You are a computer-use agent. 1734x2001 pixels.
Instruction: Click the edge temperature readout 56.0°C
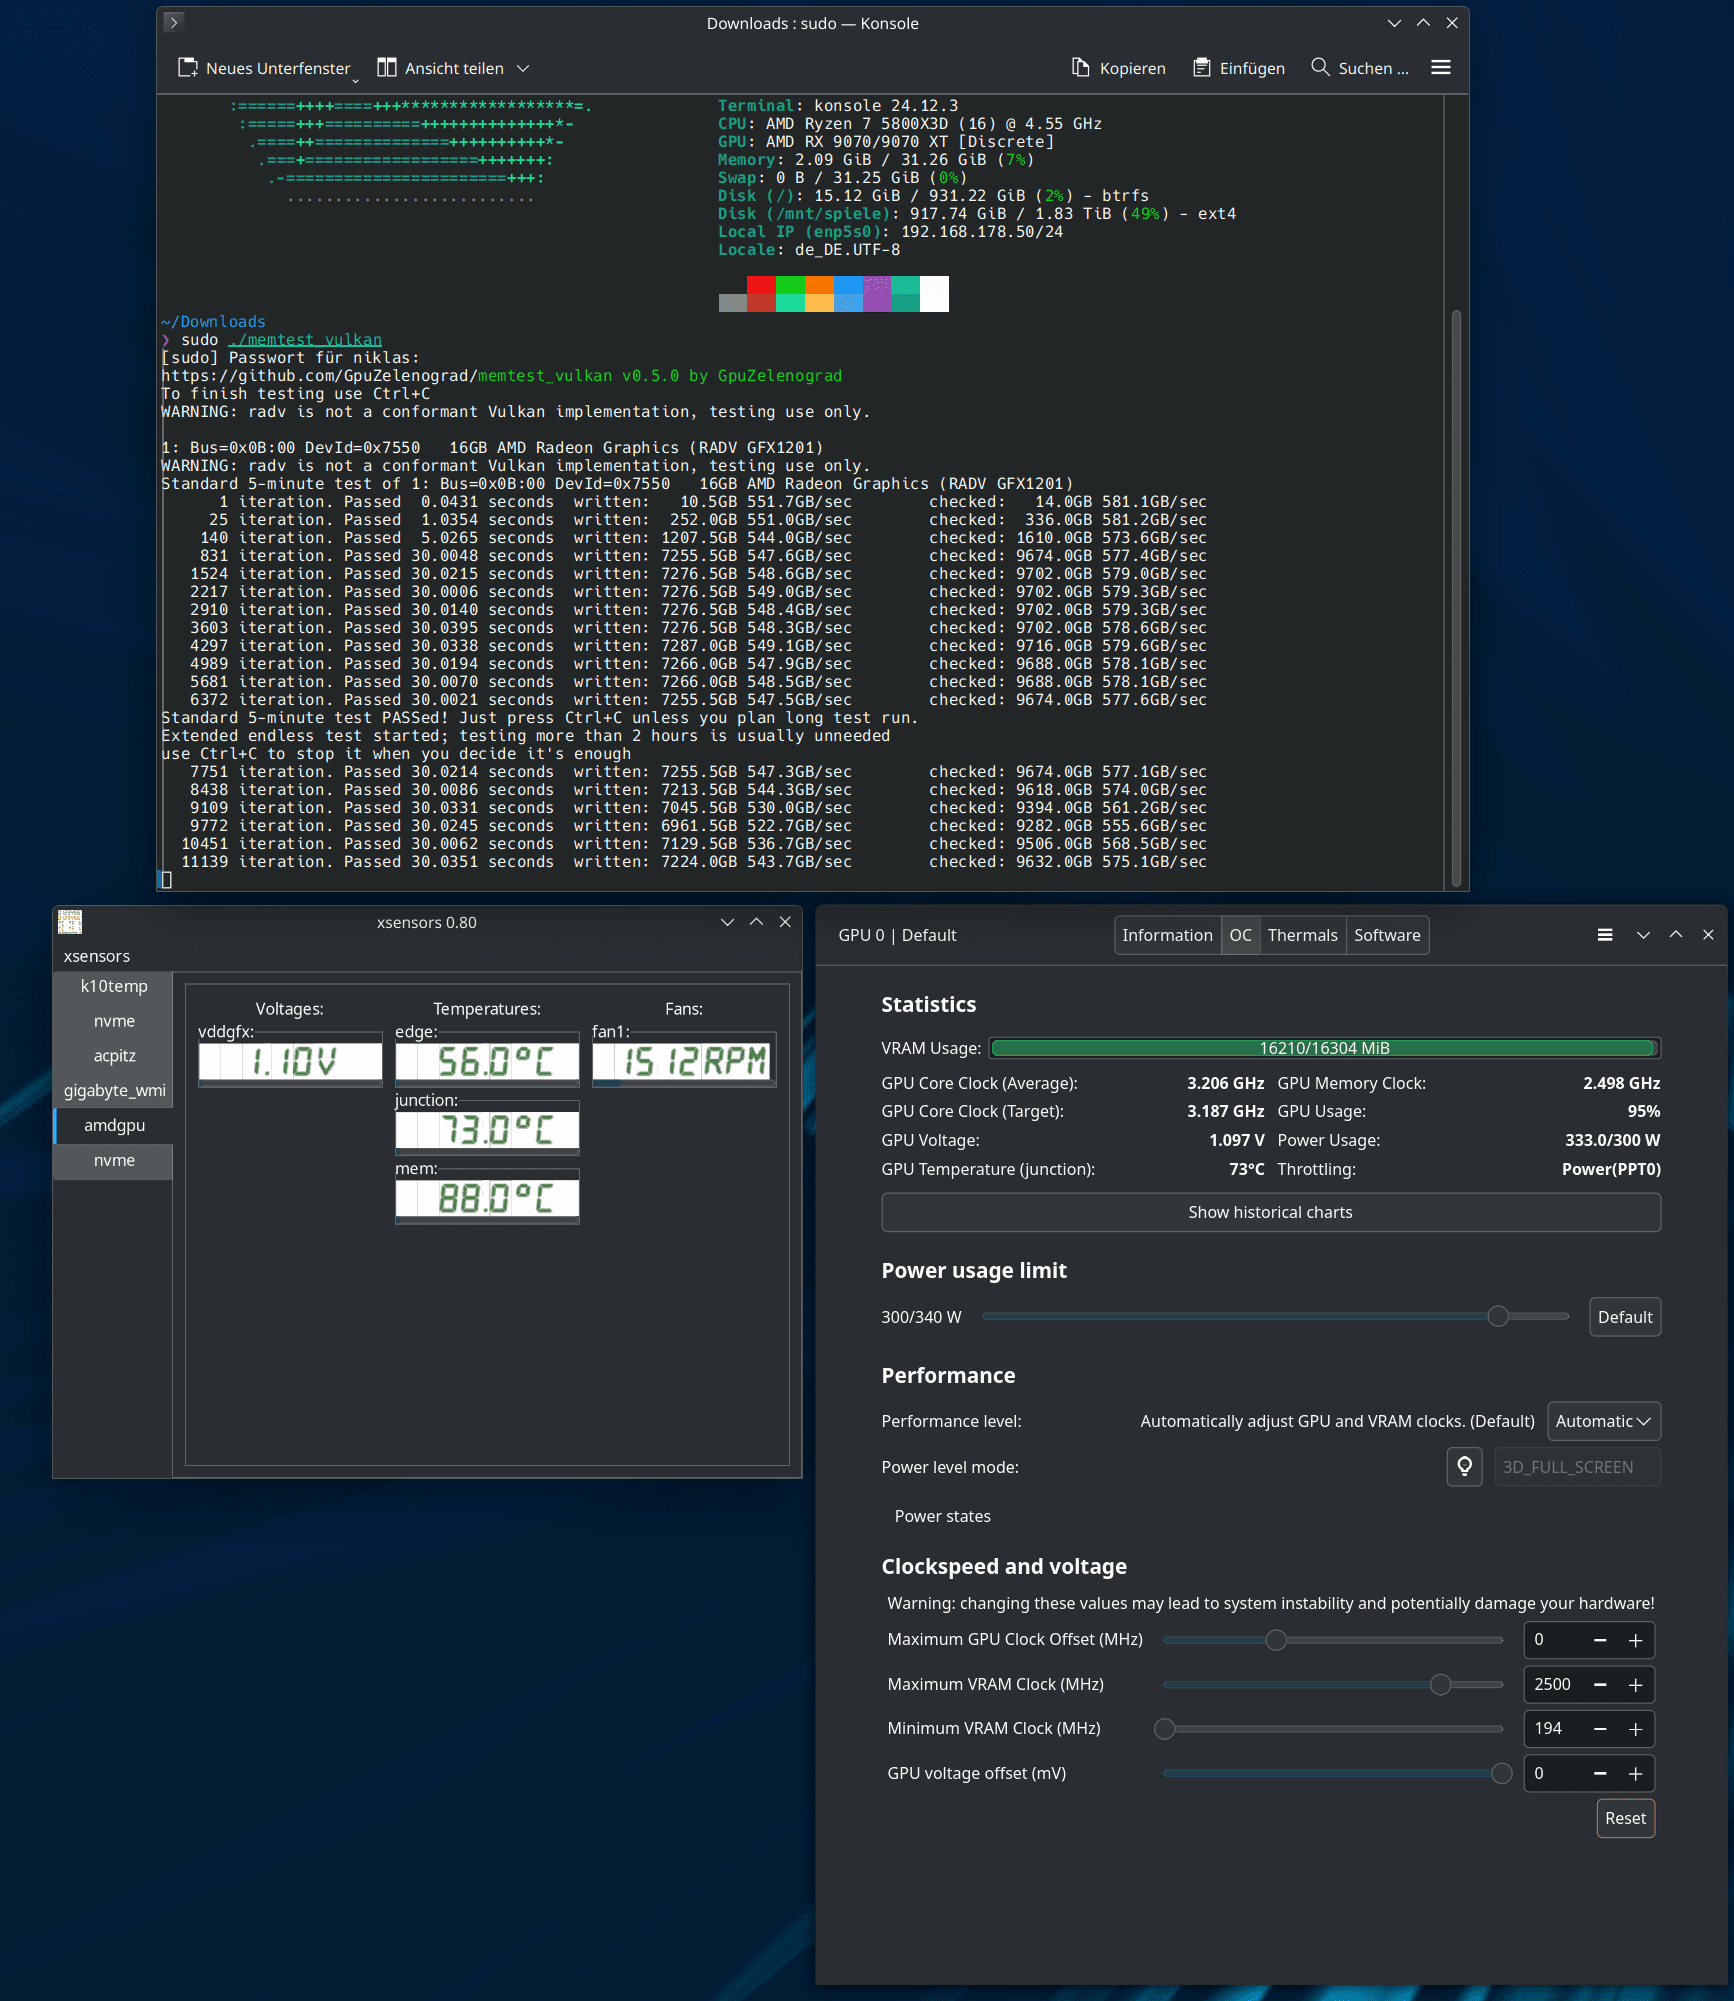pos(487,1061)
